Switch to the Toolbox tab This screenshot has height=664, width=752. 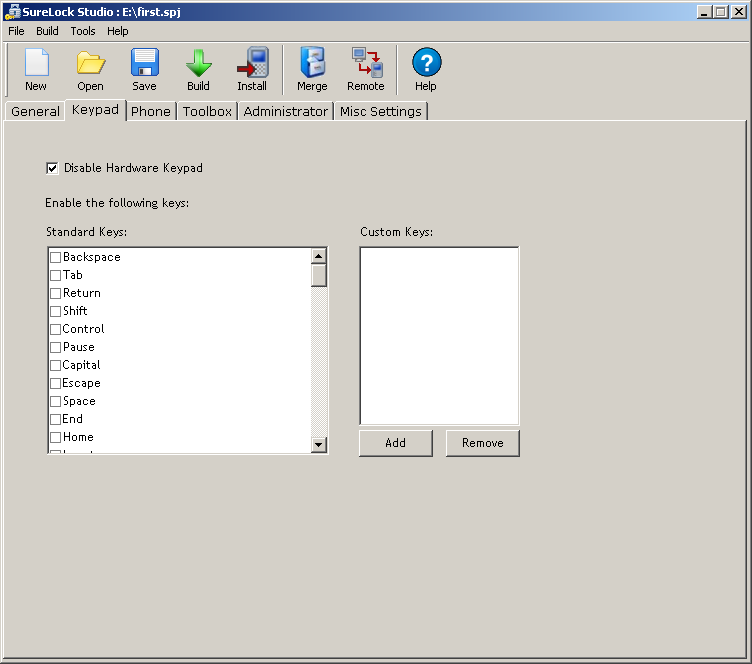(x=207, y=111)
